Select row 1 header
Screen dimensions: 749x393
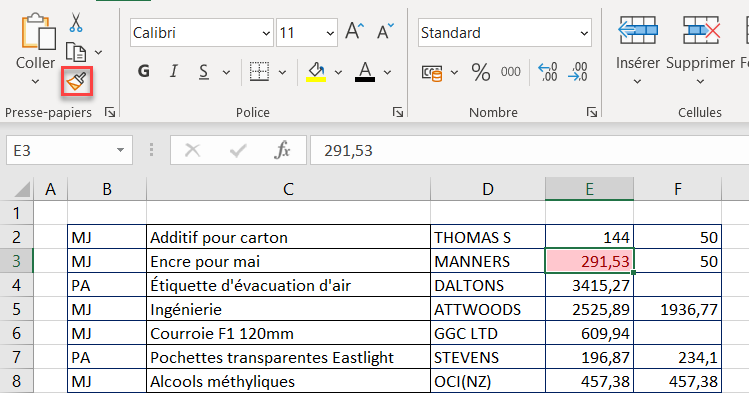[x=17, y=213]
